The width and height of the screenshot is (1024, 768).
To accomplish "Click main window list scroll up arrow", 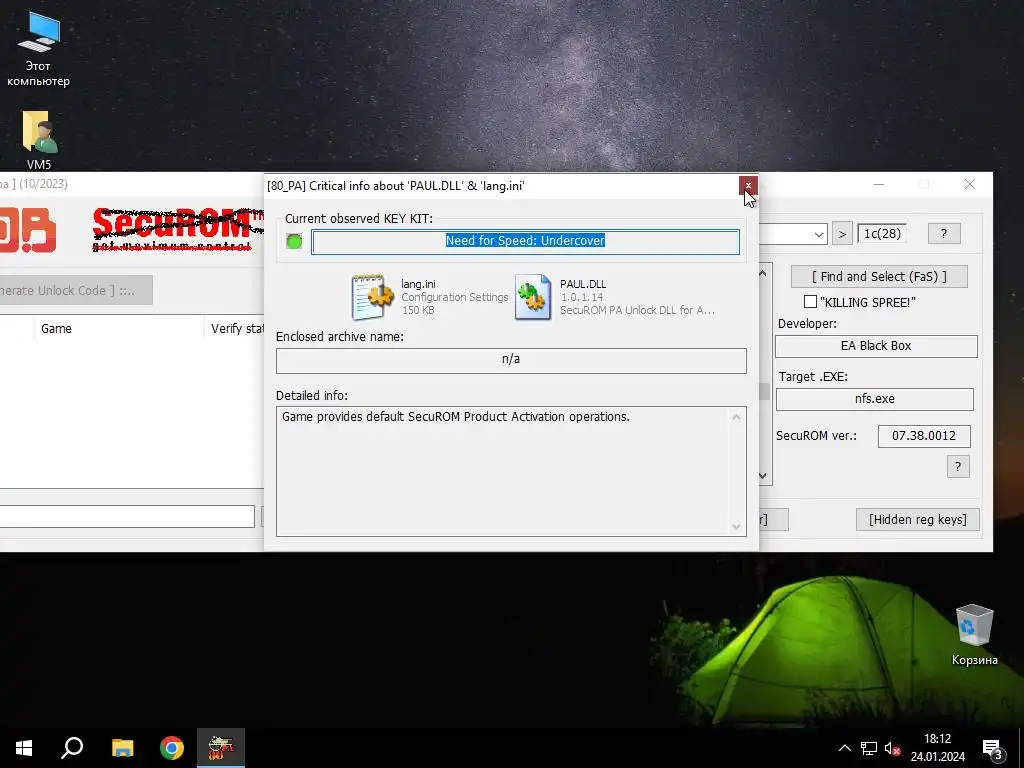I will tap(763, 274).
